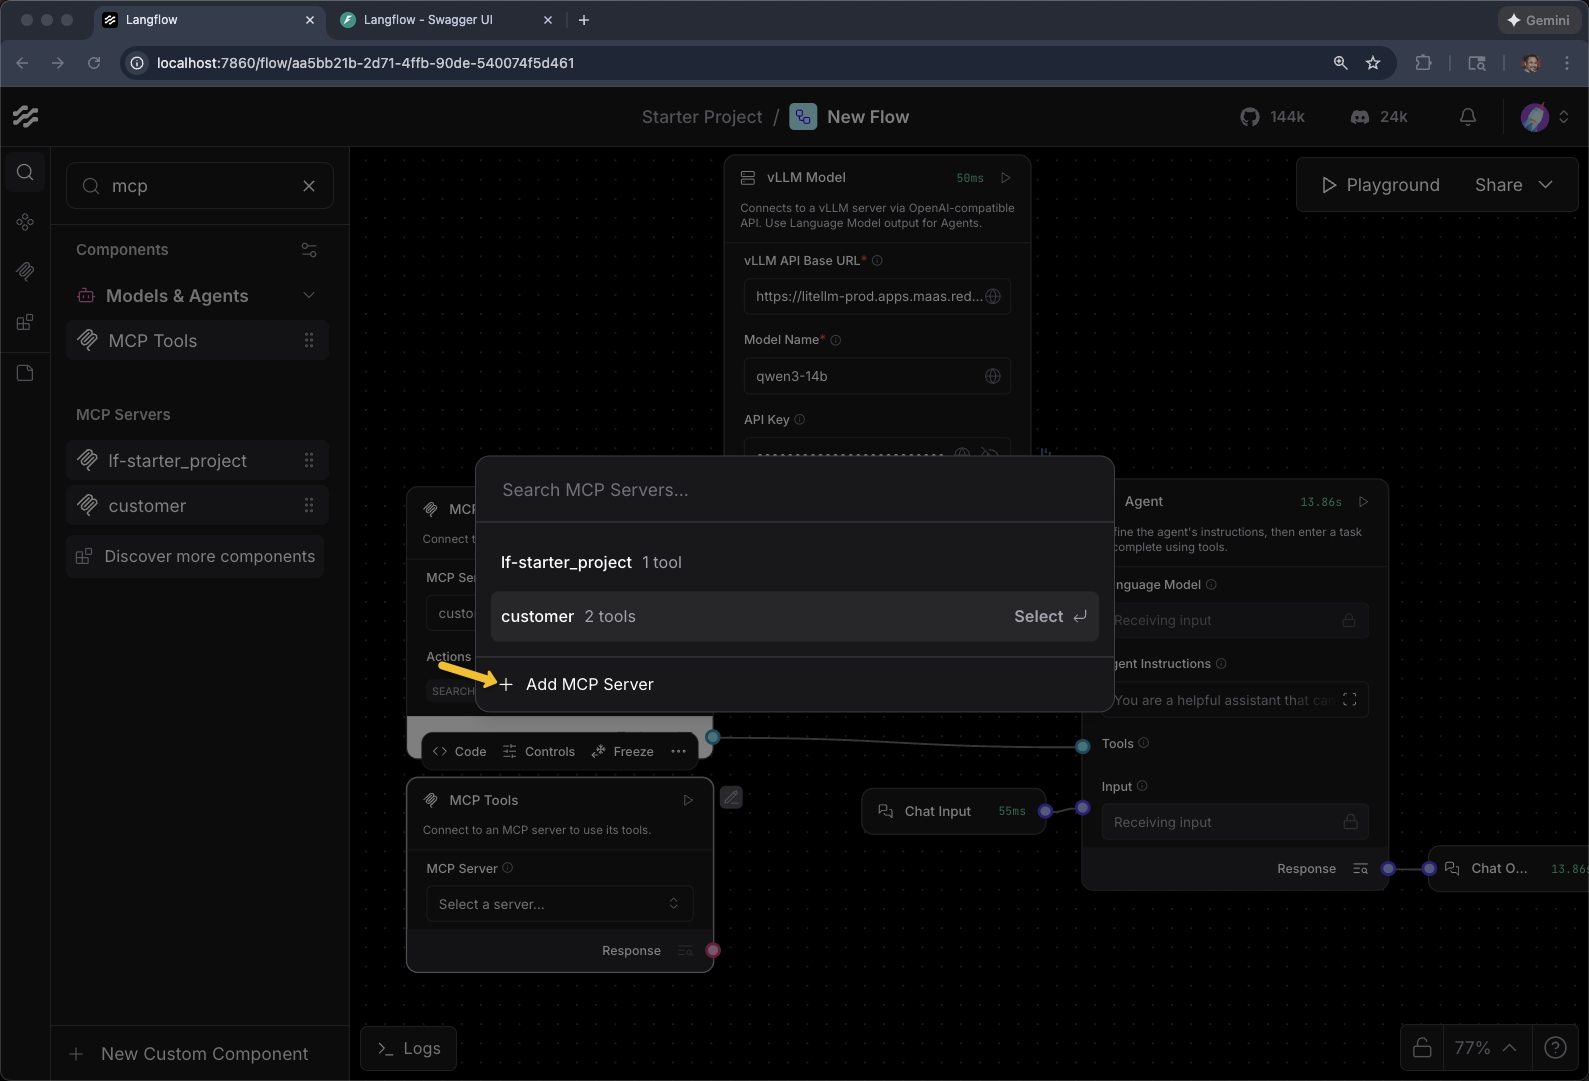Open the Playground
Screen dimensions: 1589x1081
coord(1380,185)
